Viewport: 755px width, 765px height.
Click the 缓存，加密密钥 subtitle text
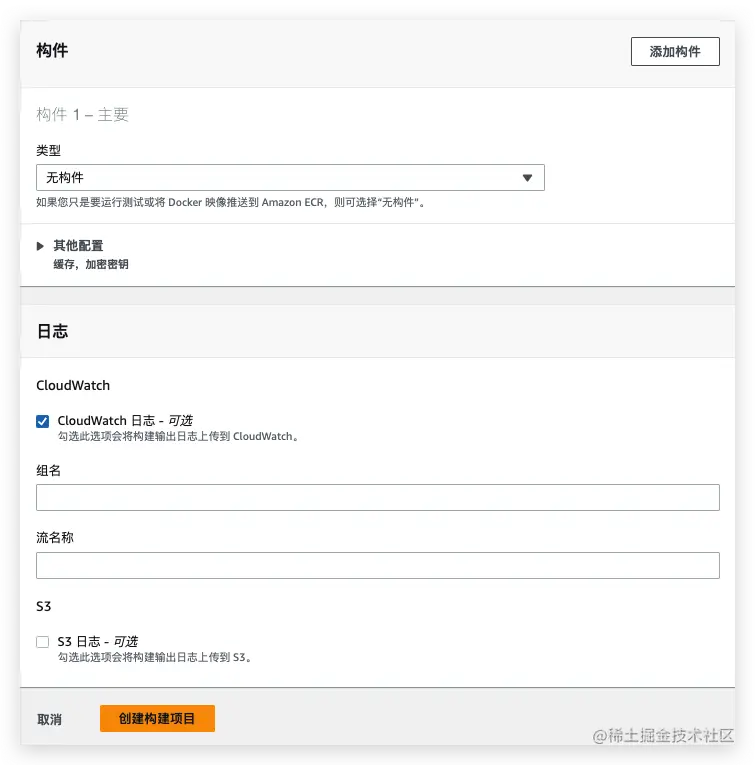point(91,264)
